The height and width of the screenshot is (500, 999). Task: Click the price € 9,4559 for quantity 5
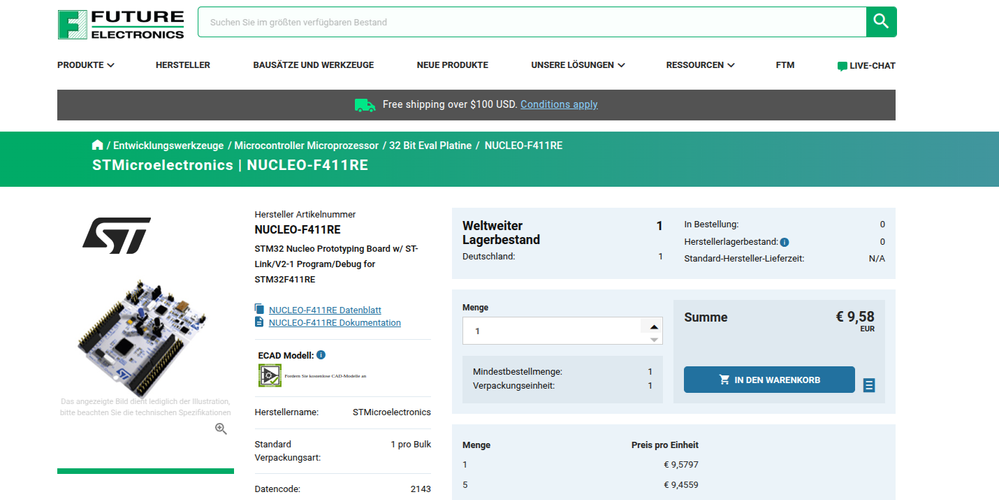point(681,485)
